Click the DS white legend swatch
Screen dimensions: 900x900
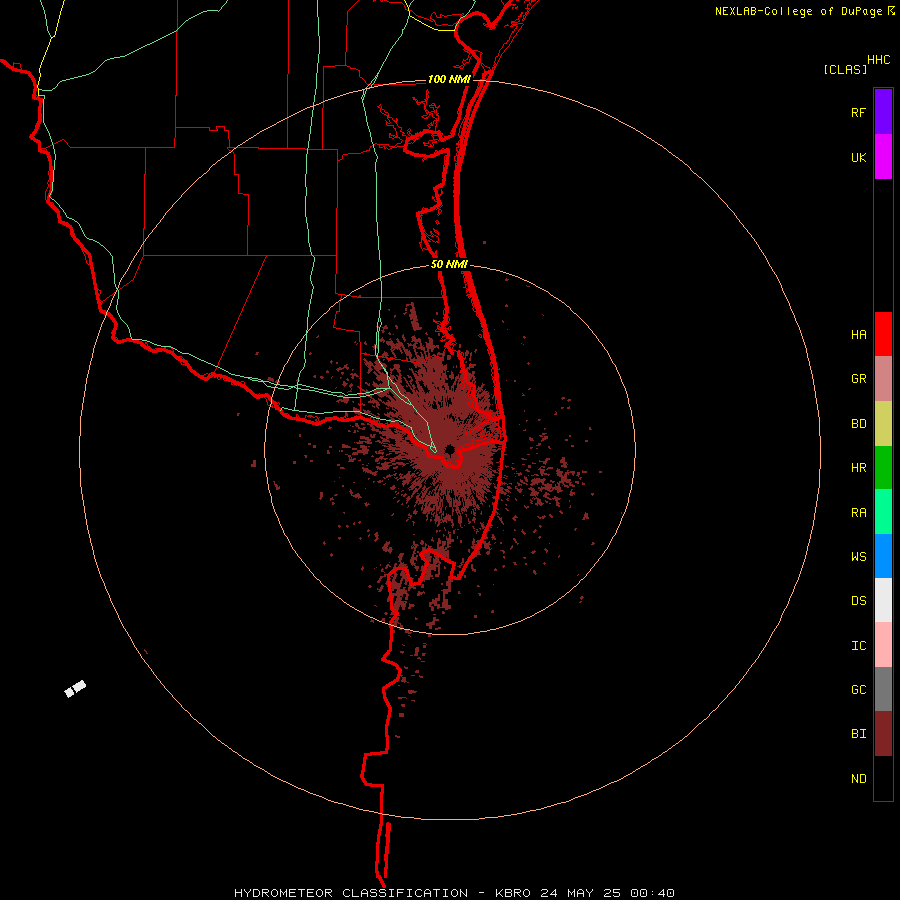pos(883,600)
